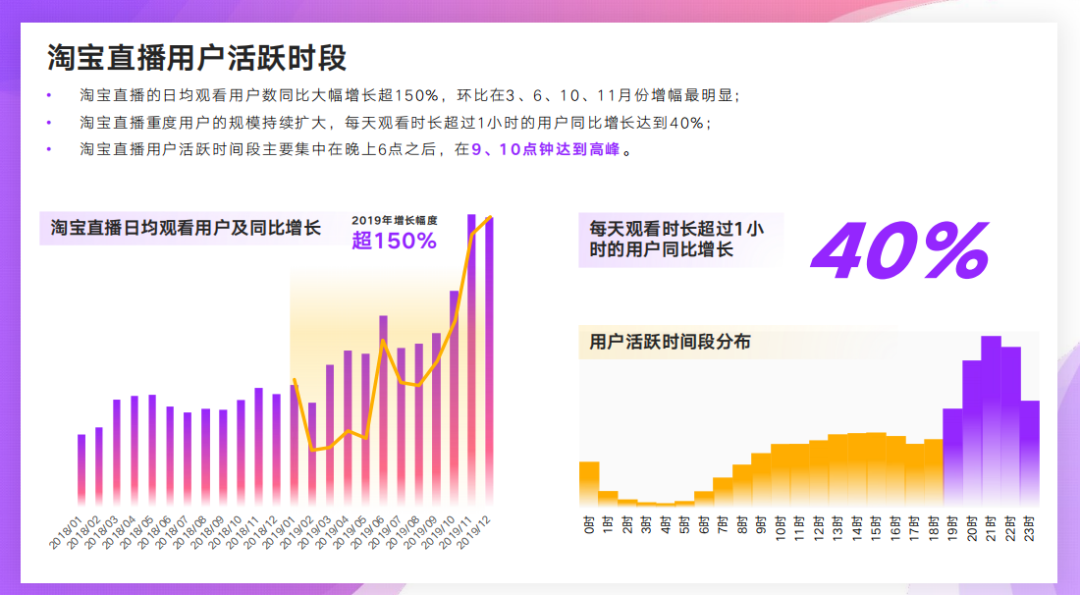Image resolution: width=1080 pixels, height=595 pixels.
Task: Select the bullet about 重度用户的规模持续扩大
Action: [396, 123]
